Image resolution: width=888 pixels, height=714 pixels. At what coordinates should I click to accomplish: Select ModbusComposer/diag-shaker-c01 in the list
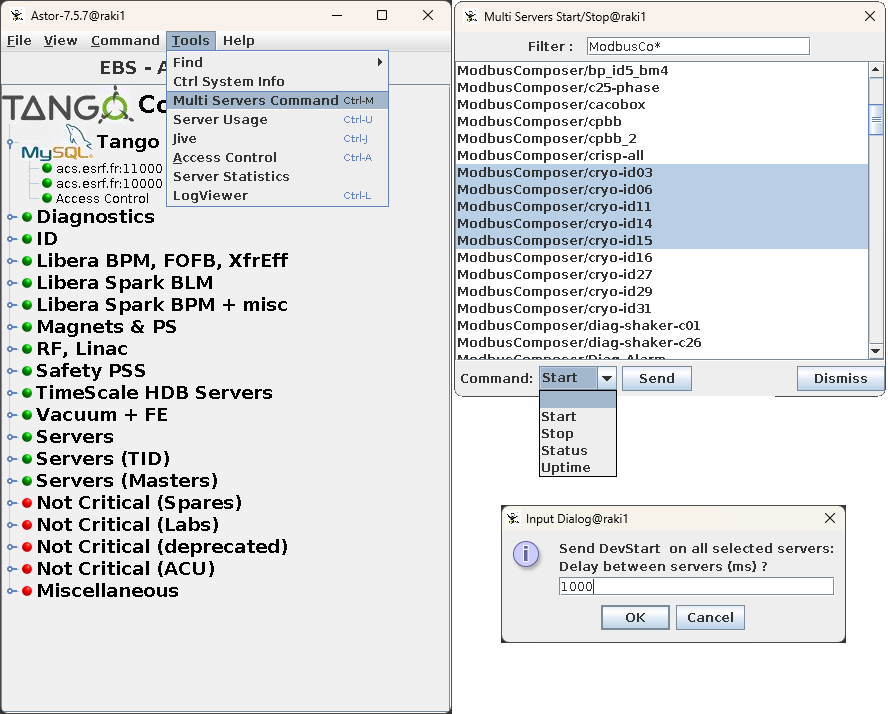[661, 326]
